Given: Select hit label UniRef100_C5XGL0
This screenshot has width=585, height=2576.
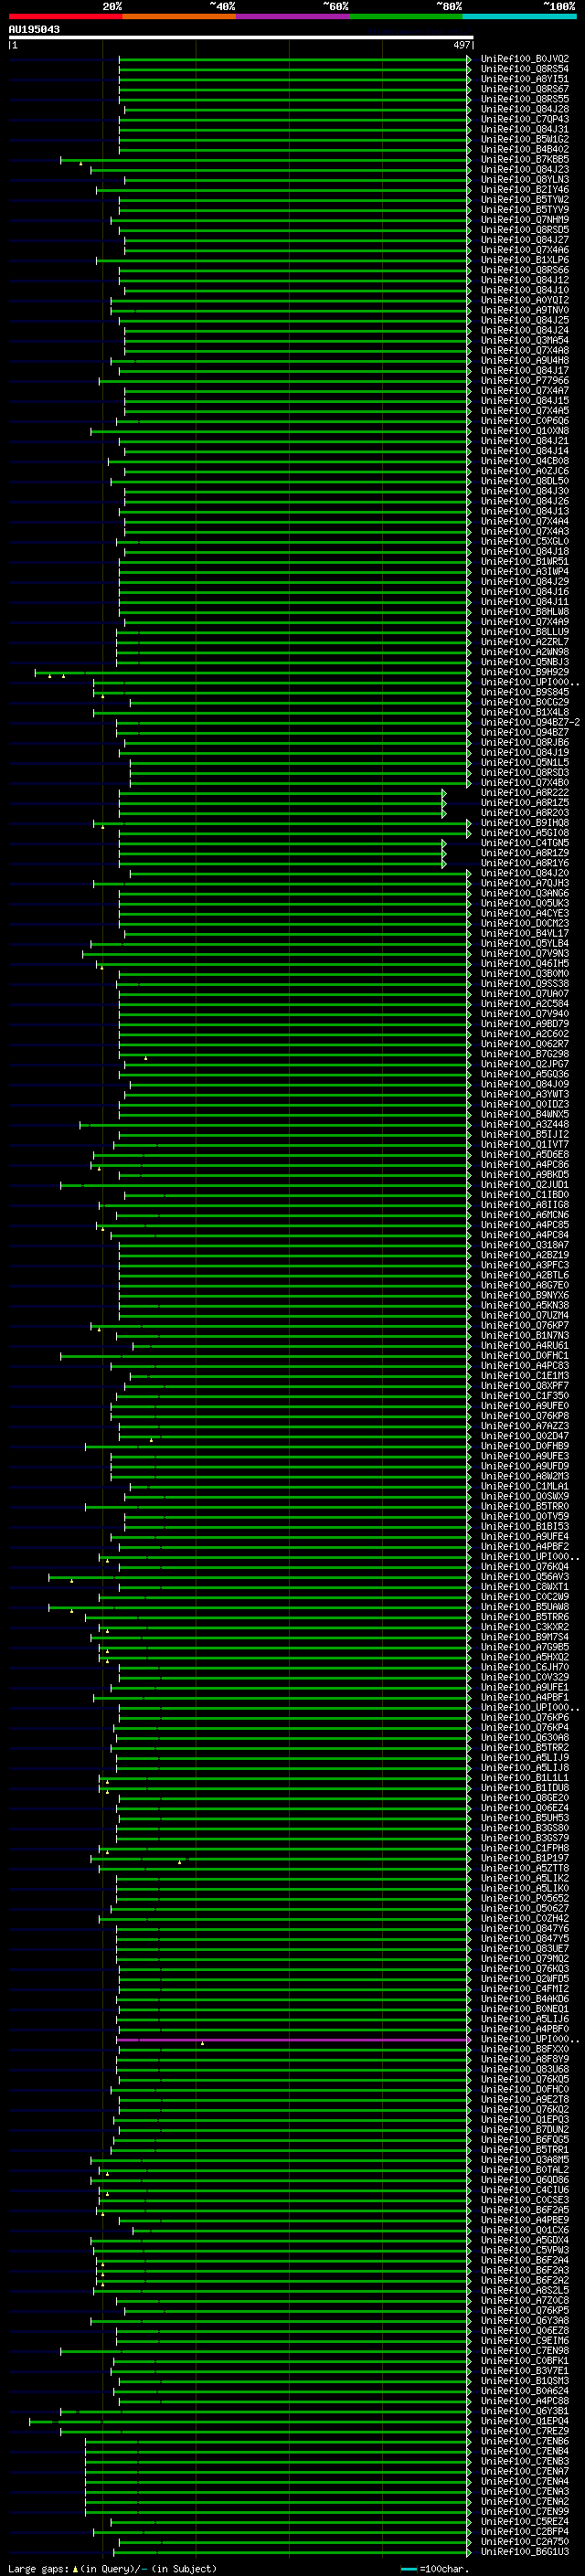Looking at the screenshot, I should pos(525,541).
